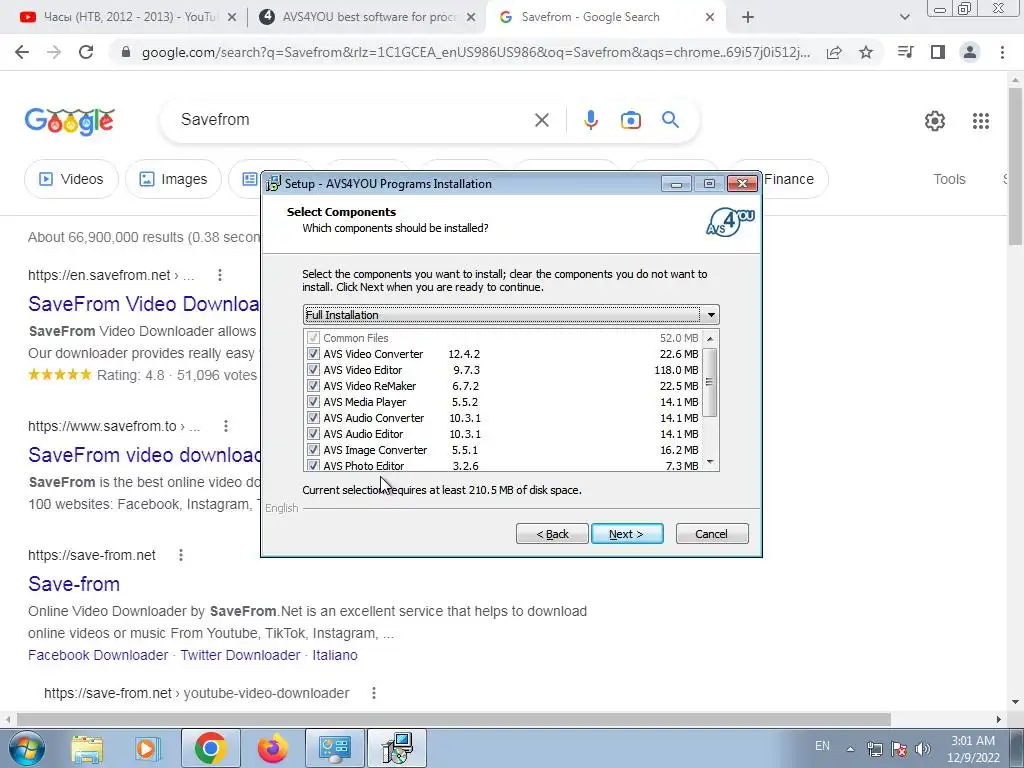Click Next in the AVS4YOU setup
1024x768 pixels.
[x=627, y=534]
